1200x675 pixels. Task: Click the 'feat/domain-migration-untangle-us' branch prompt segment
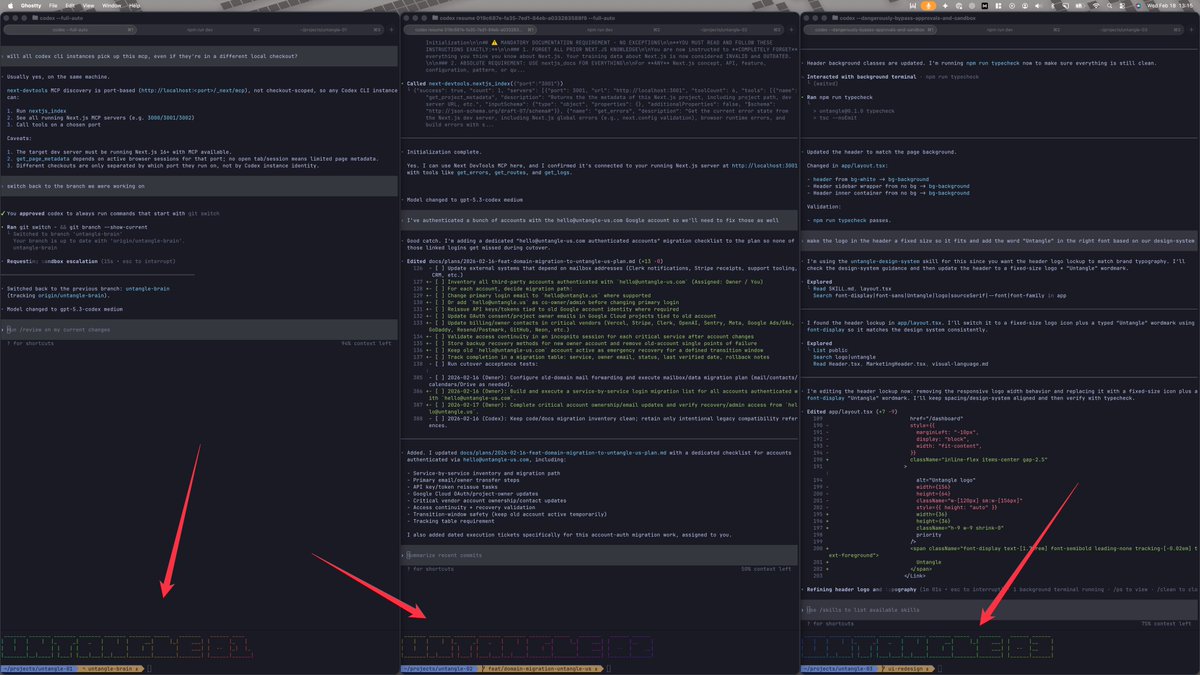click(x=539, y=667)
